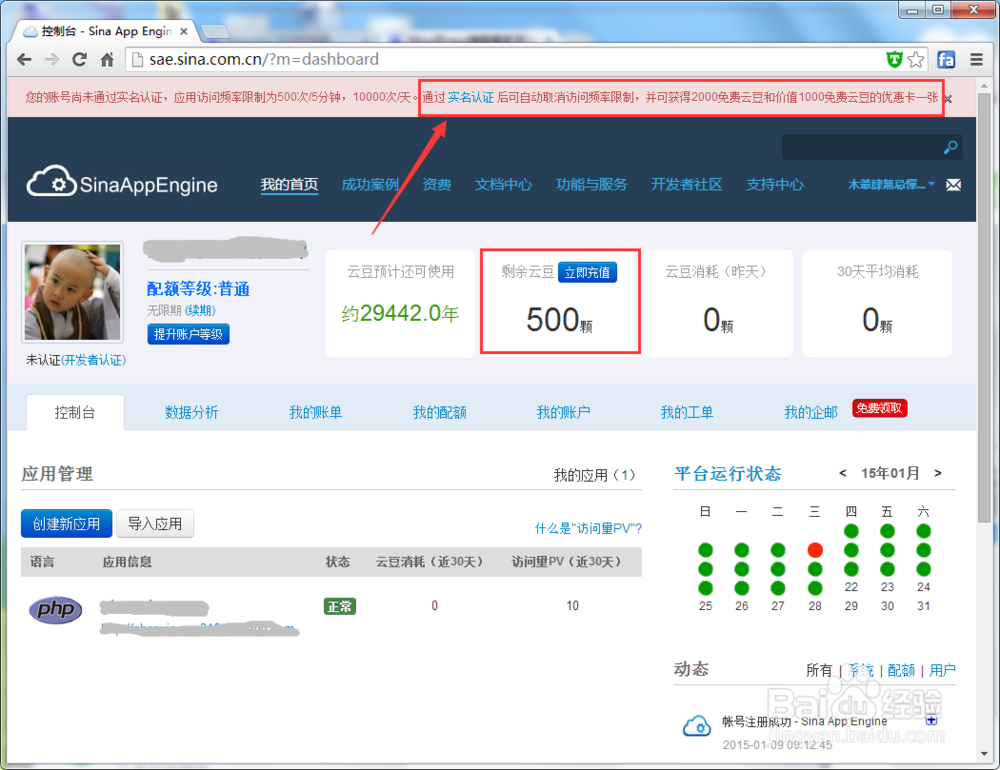Viewport: 1000px width, 770px height.
Task: Open 功能与服务 navigation item
Action: [591, 184]
